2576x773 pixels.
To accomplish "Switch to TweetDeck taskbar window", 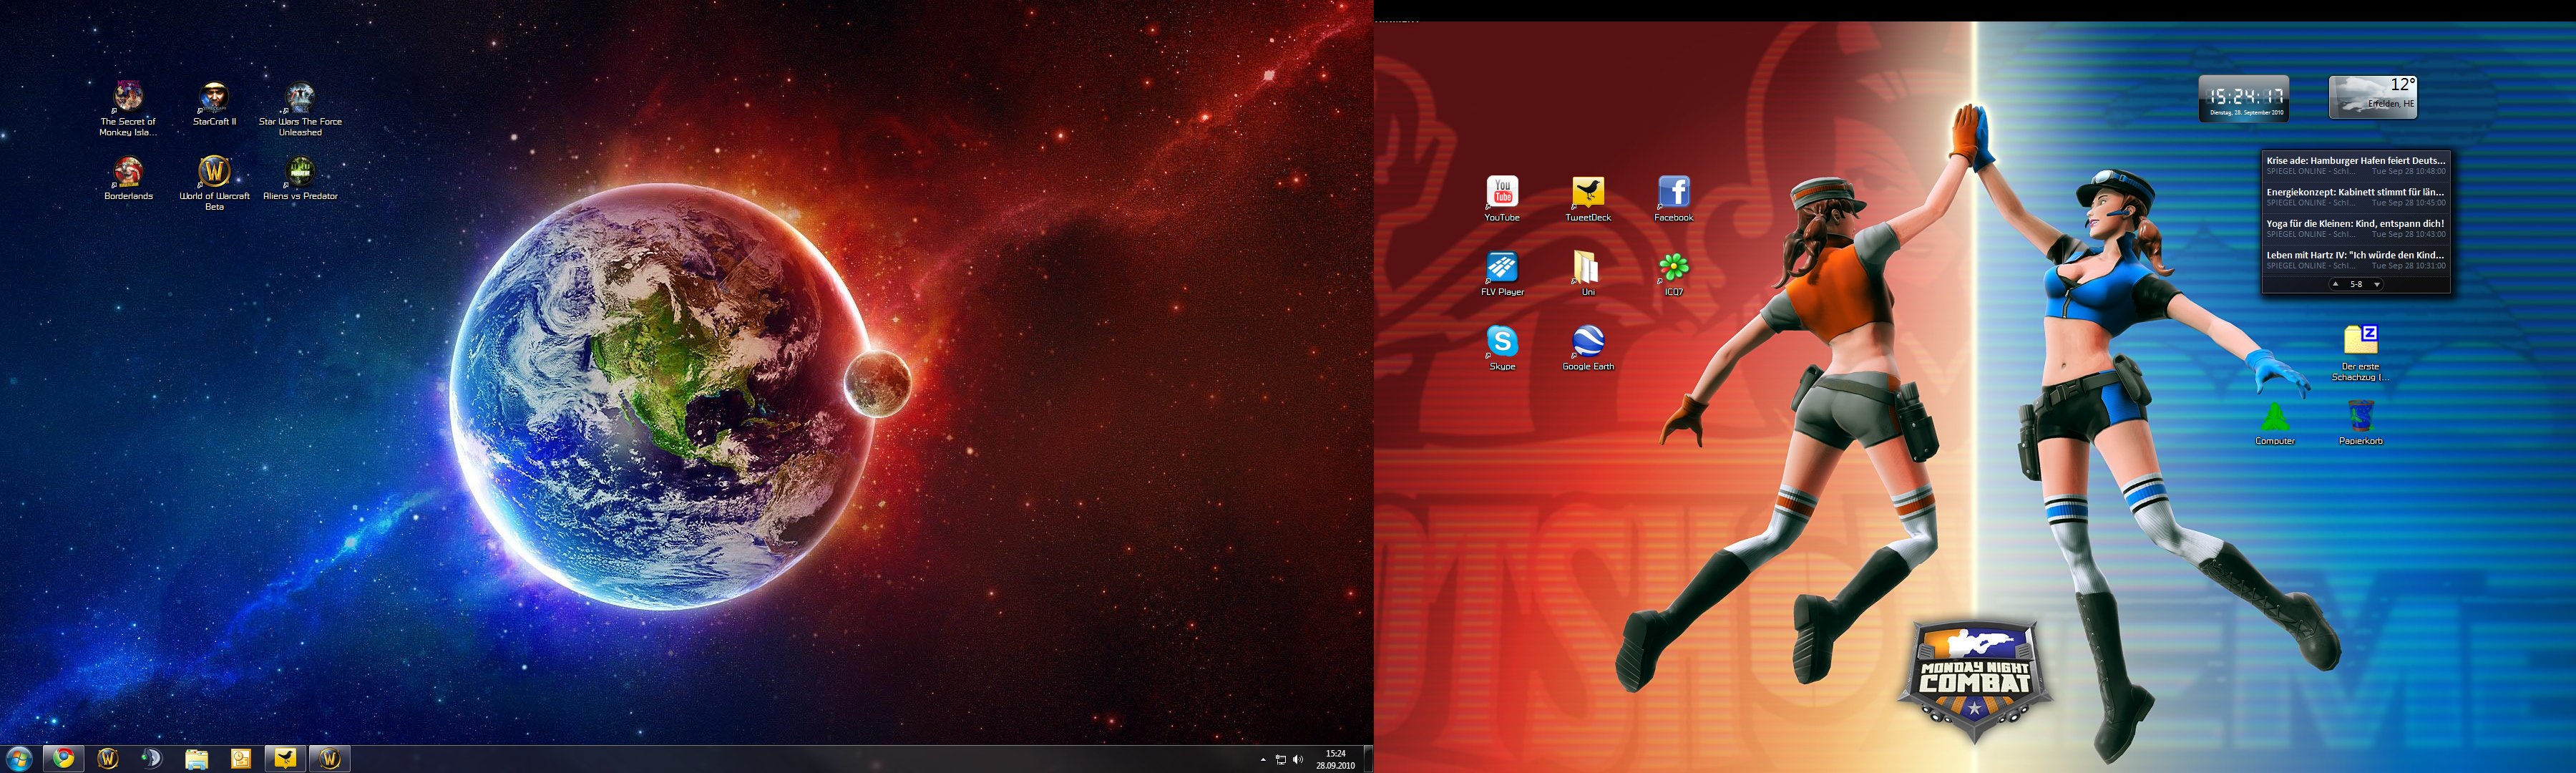I will click(x=285, y=758).
